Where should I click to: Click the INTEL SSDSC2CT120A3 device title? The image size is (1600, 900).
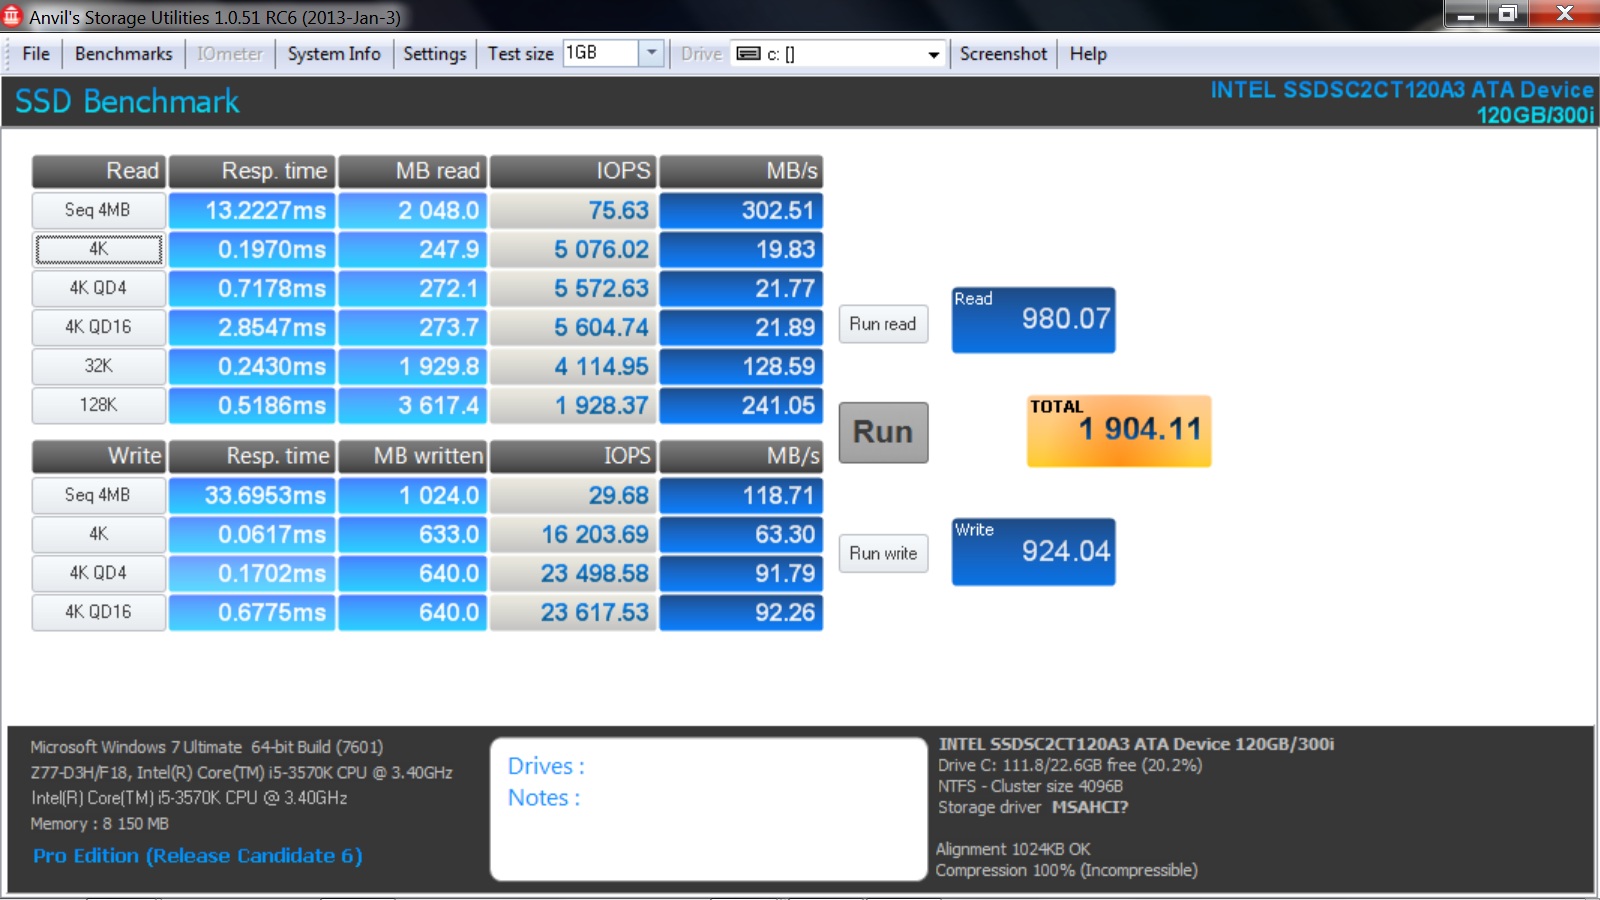click(x=1402, y=90)
